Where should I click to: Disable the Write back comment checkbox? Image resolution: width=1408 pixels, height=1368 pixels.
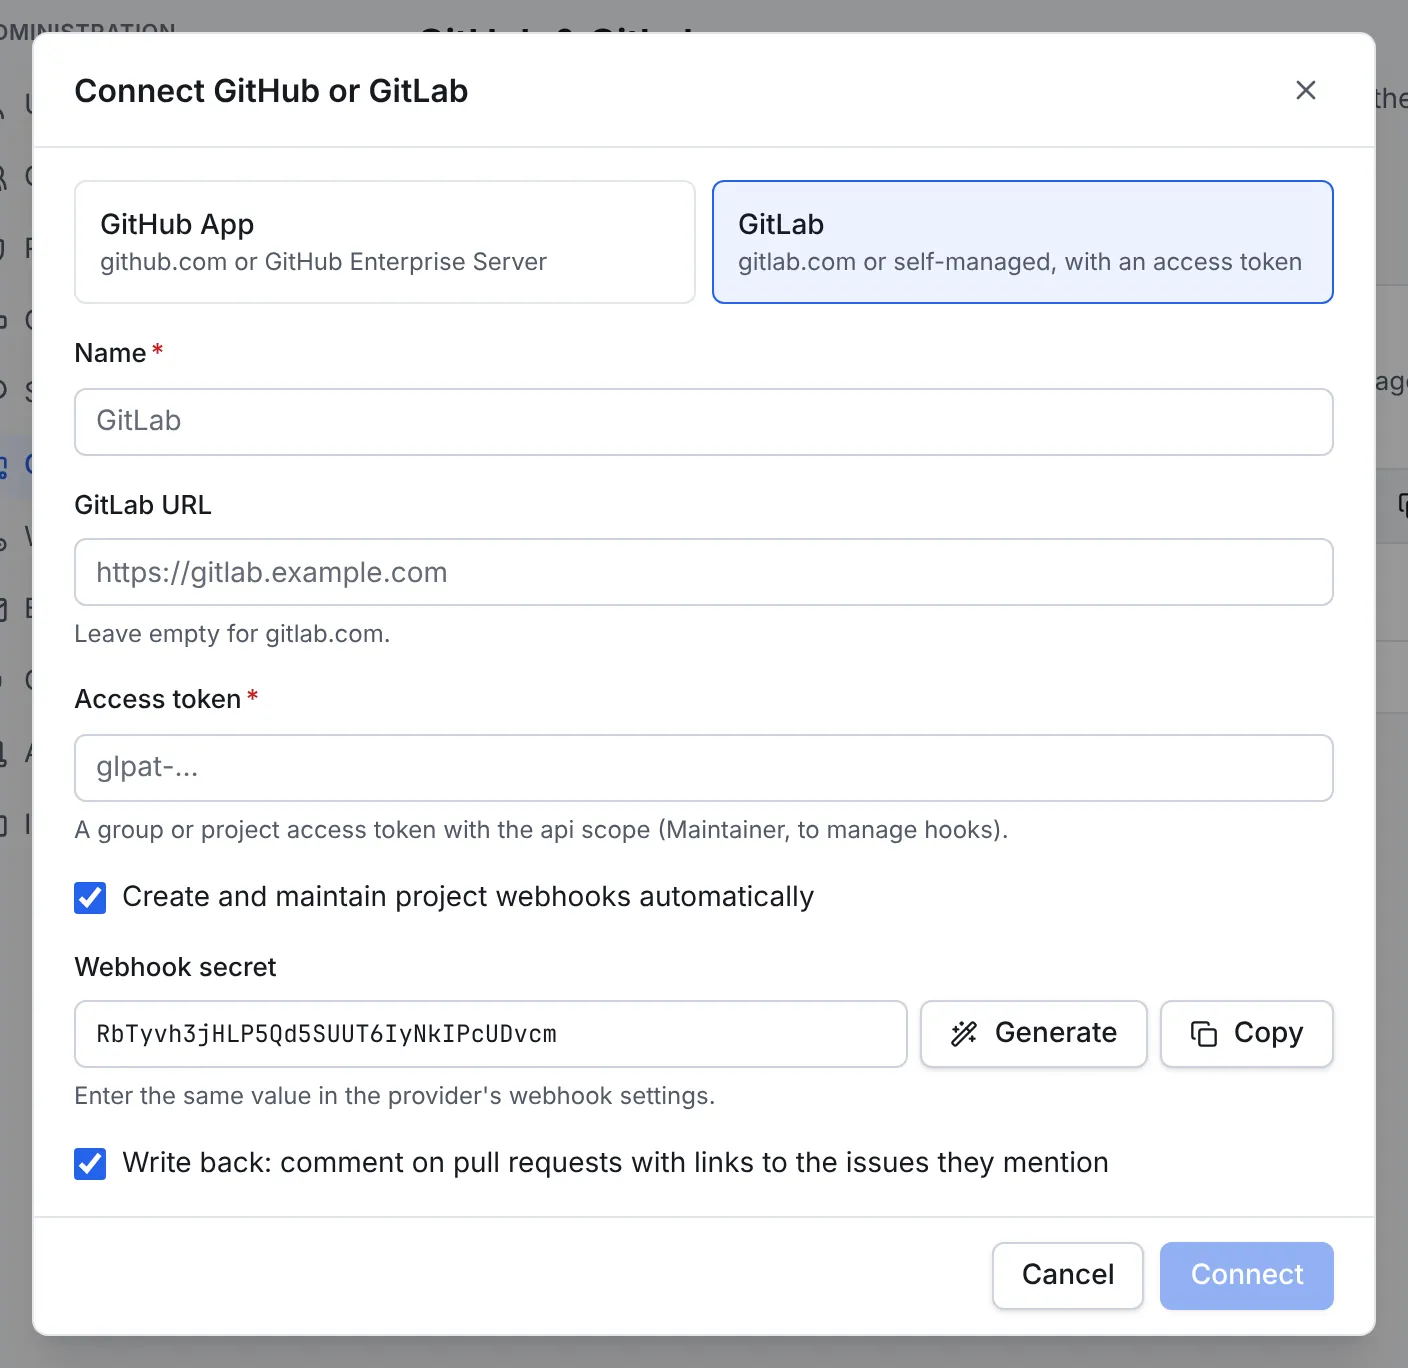click(90, 1163)
